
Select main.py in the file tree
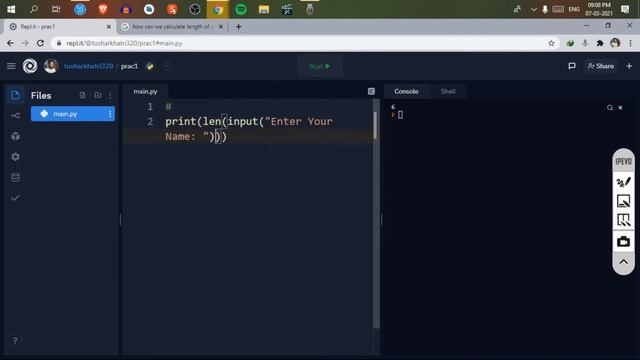point(73,114)
